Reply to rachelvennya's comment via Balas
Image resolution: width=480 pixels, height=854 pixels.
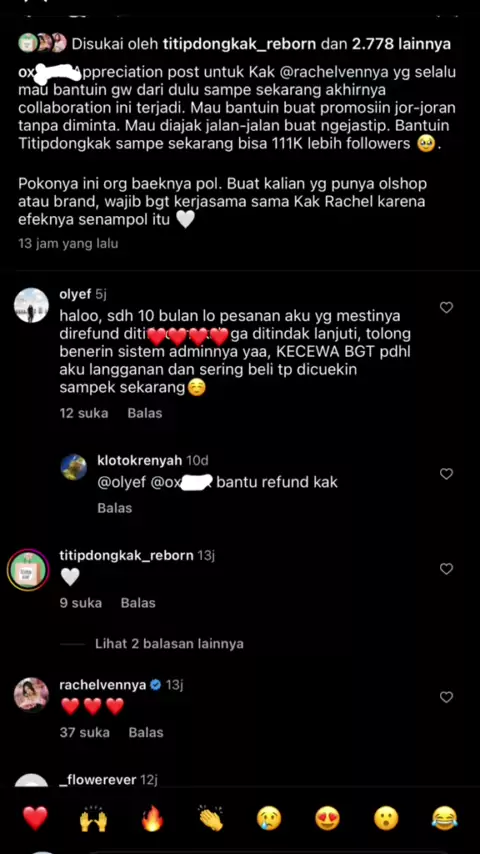(146, 733)
